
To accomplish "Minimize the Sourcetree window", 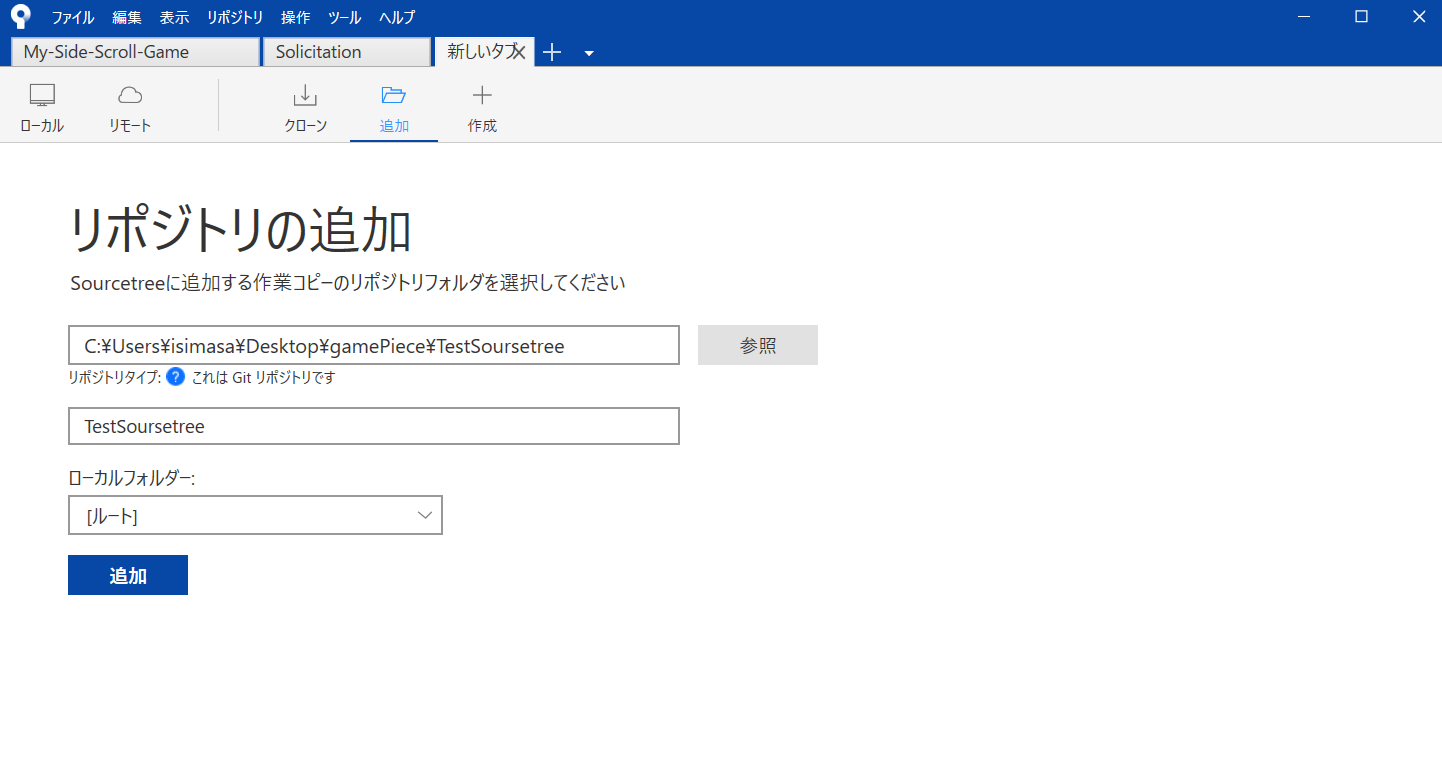I will click(x=1304, y=17).
